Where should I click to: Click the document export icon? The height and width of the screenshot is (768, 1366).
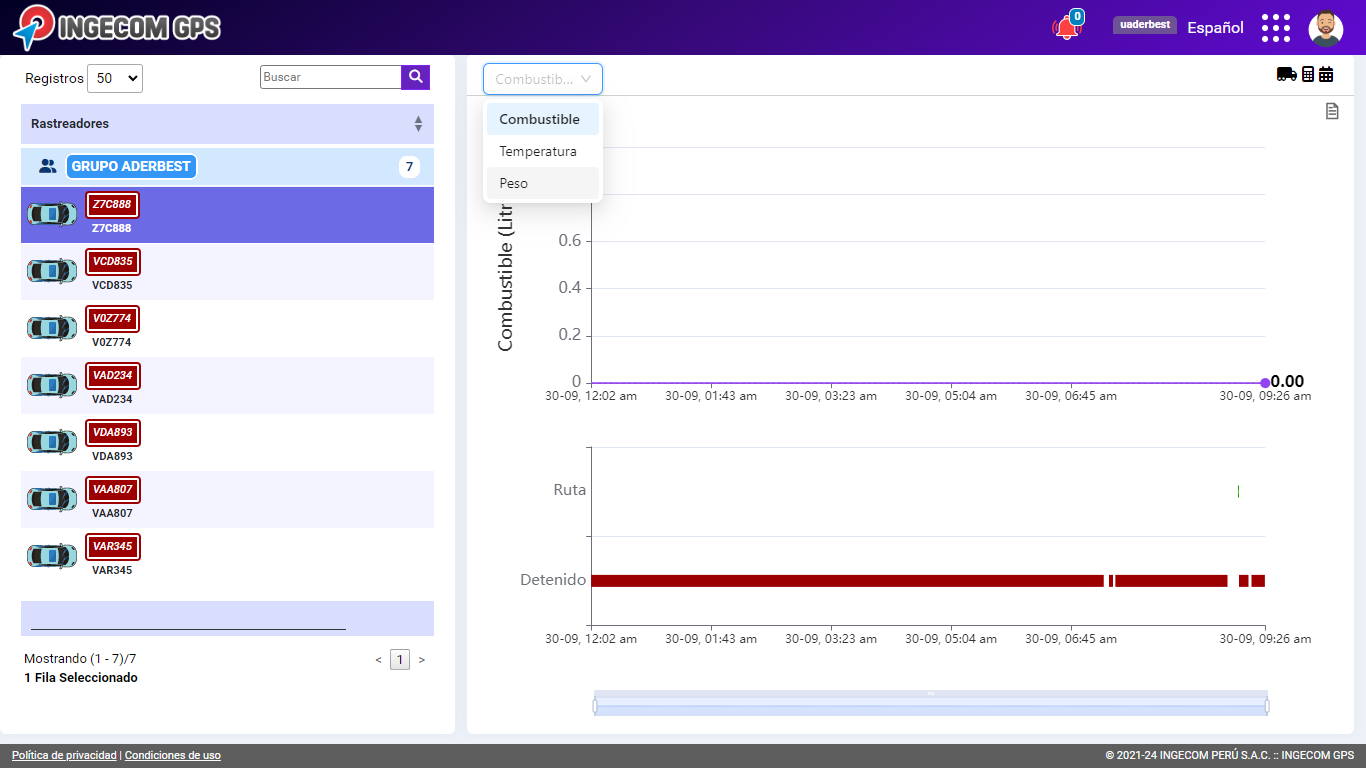[x=1332, y=111]
